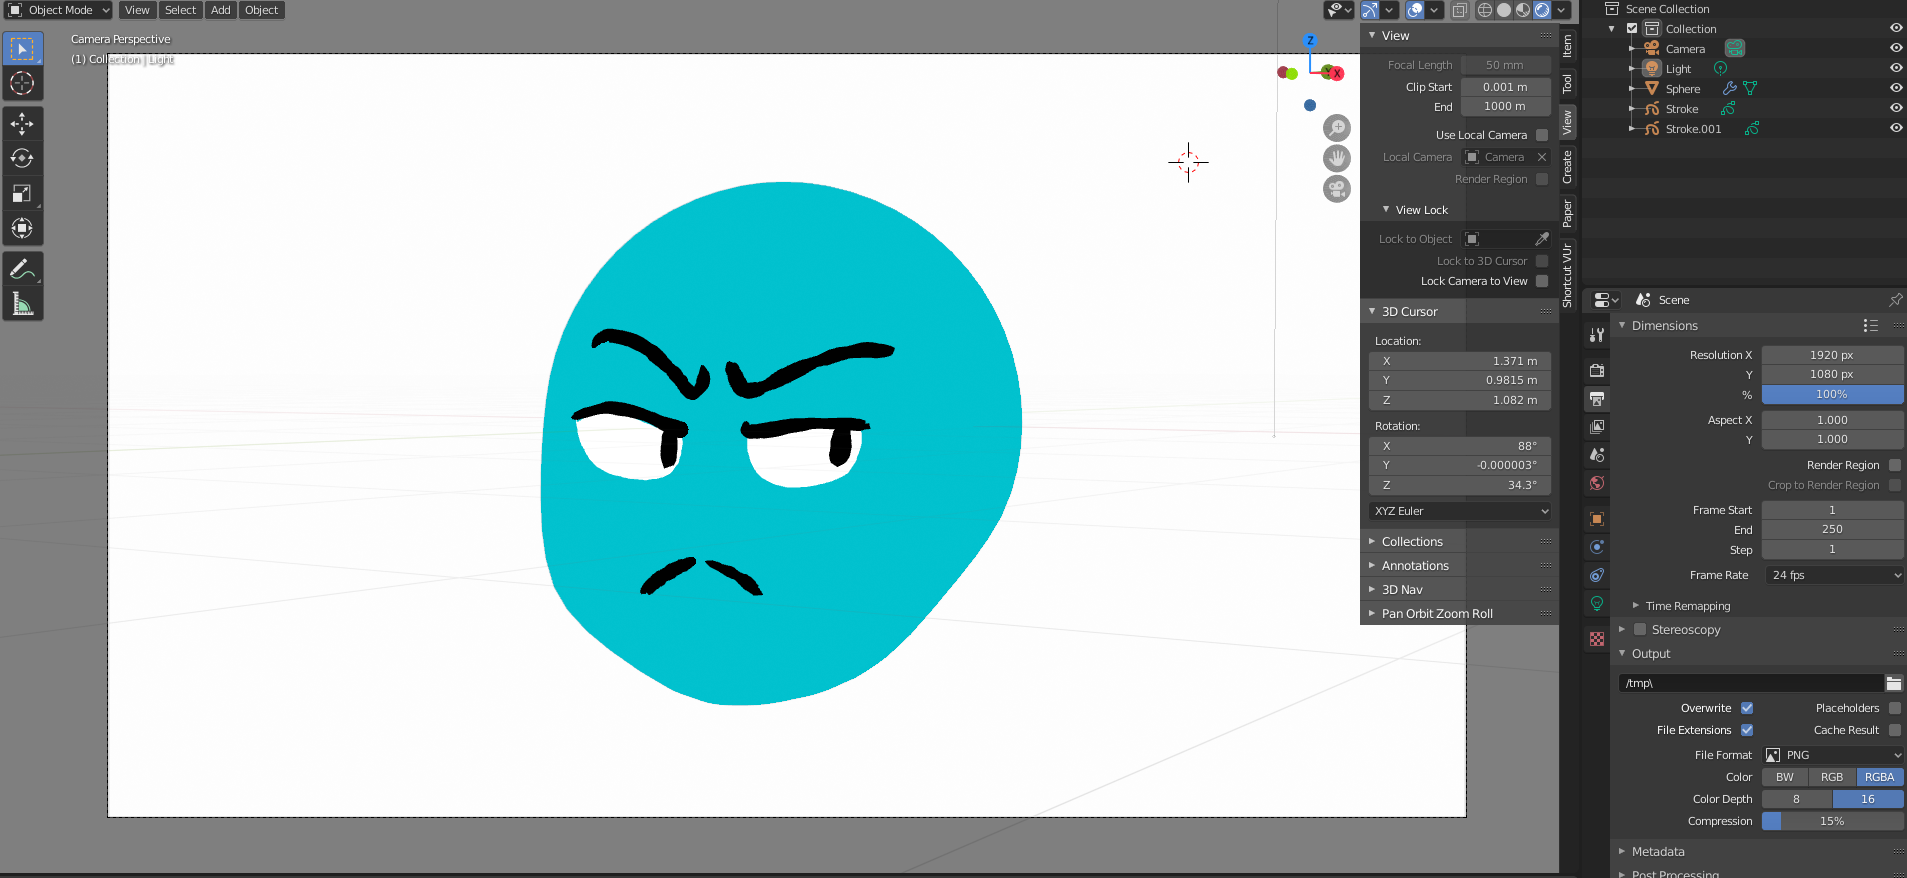This screenshot has height=878, width=1907.
Task: Browse output path folder icon
Action: (x=1894, y=683)
